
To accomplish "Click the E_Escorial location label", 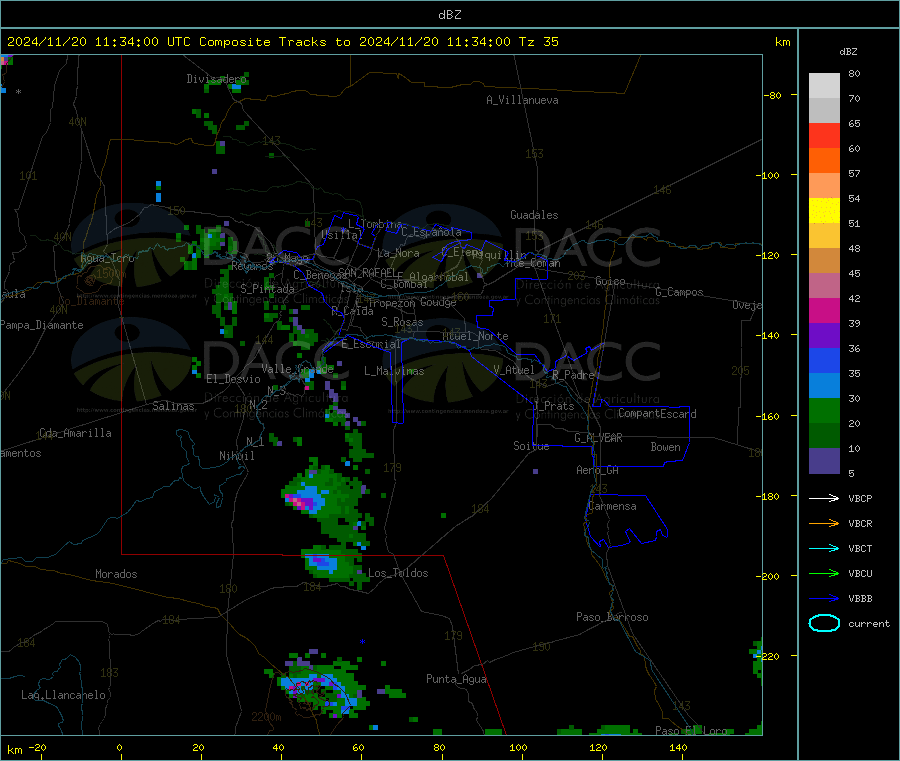I will tap(370, 344).
